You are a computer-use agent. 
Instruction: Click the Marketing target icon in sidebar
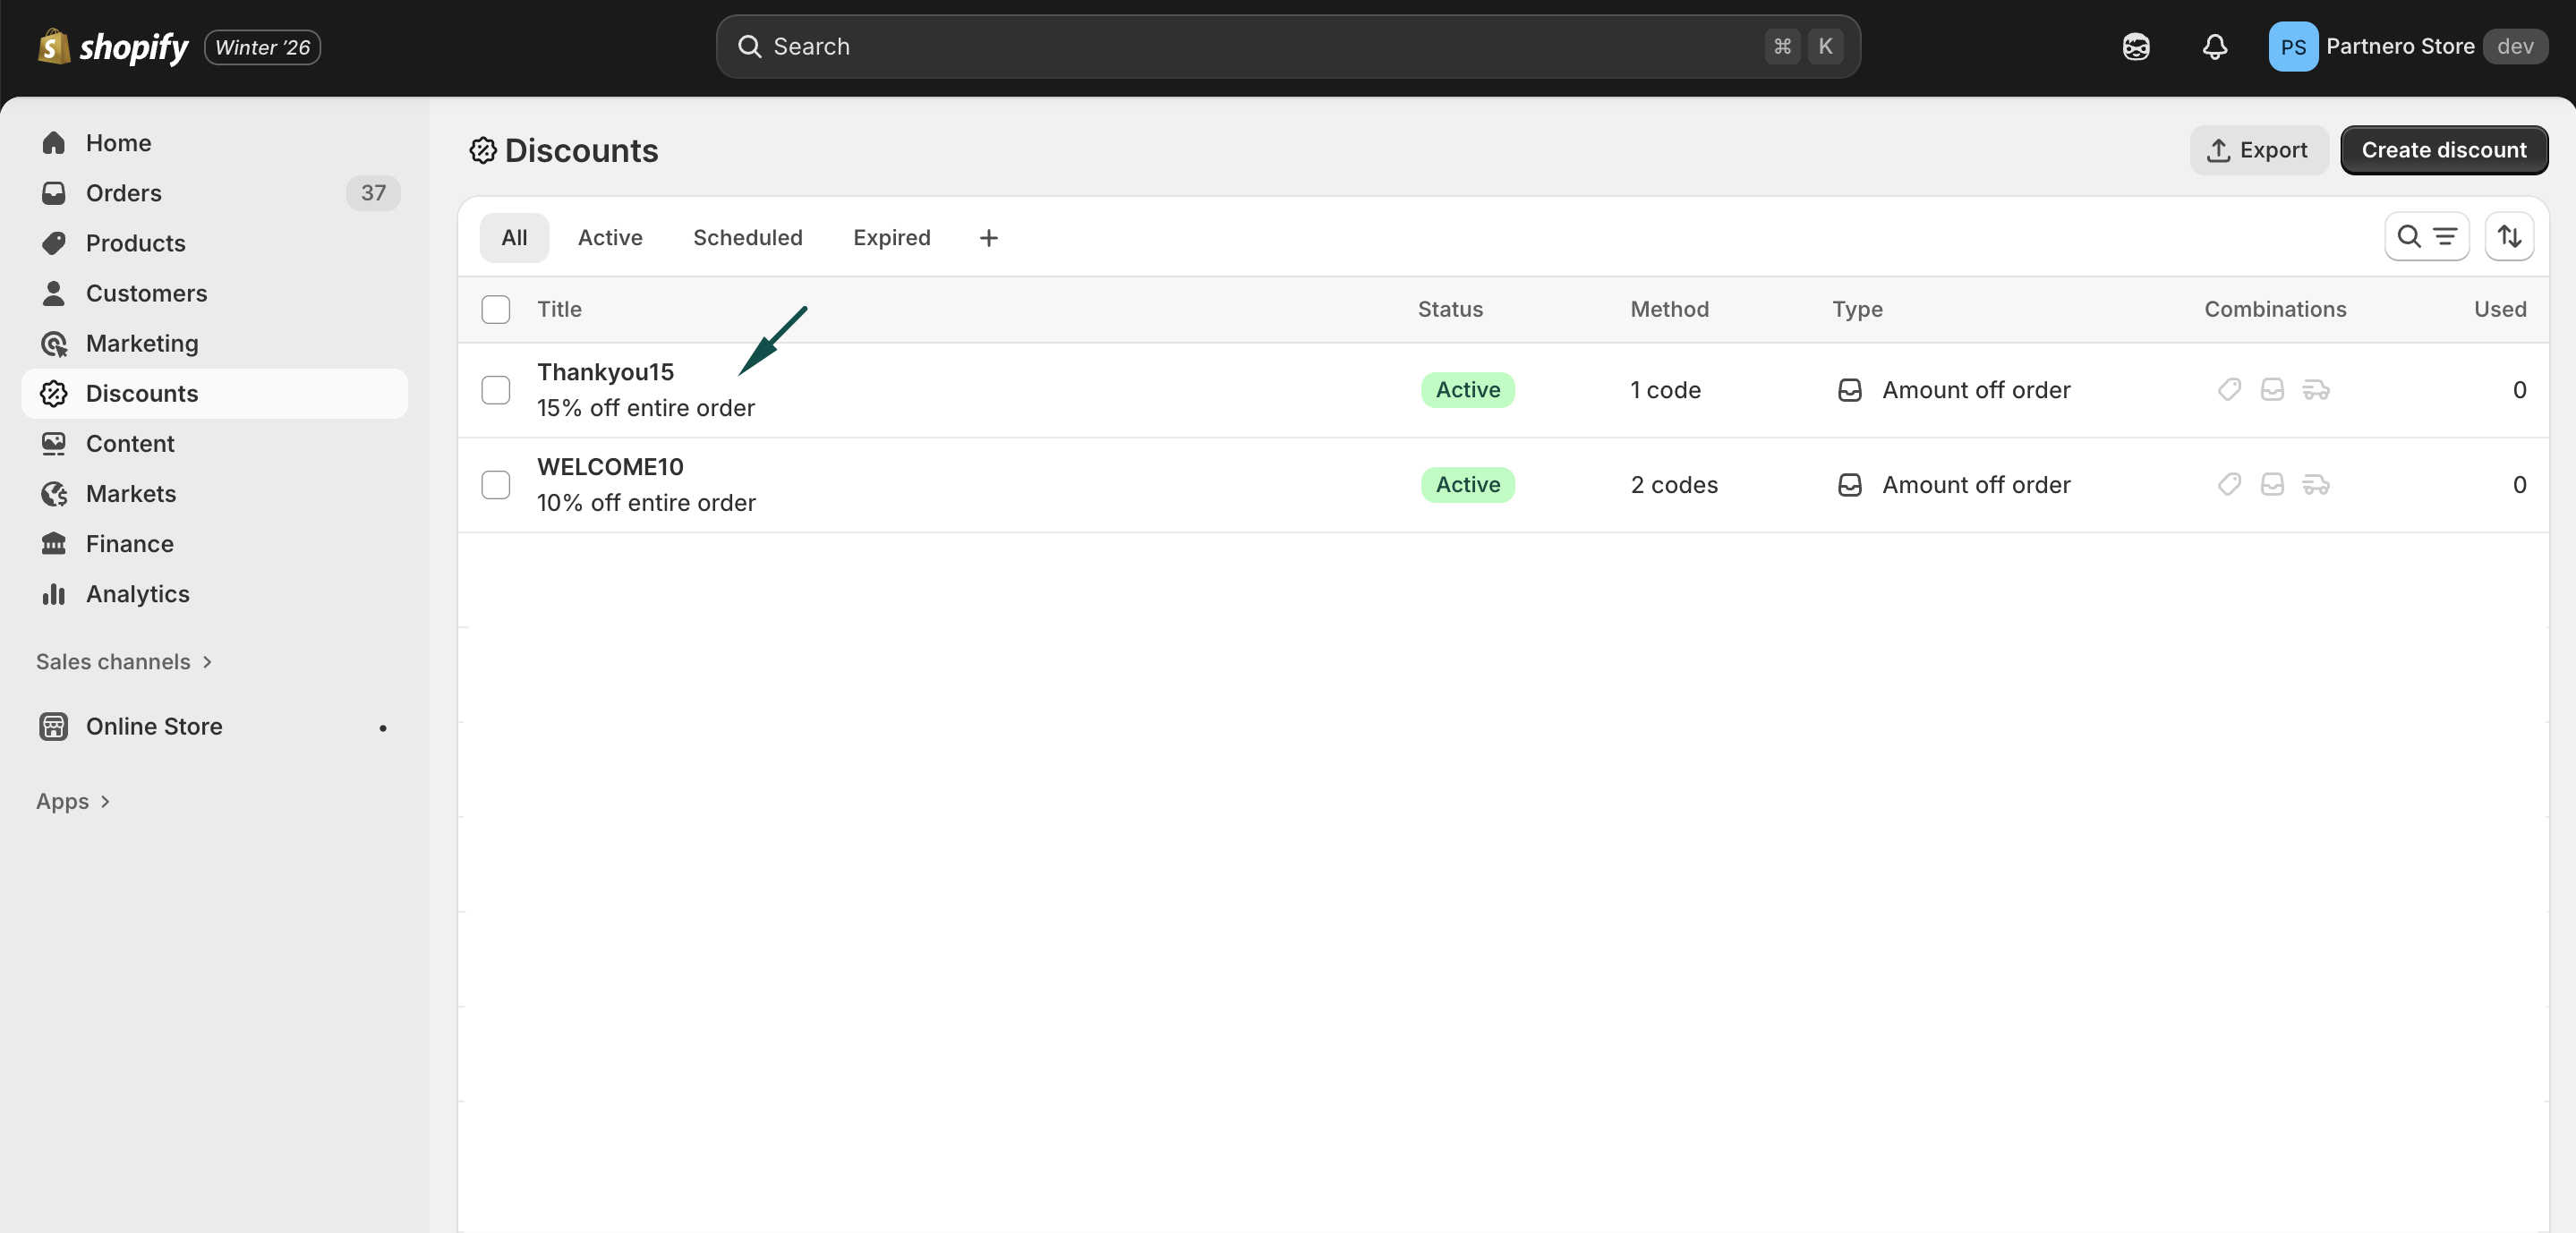(x=54, y=344)
